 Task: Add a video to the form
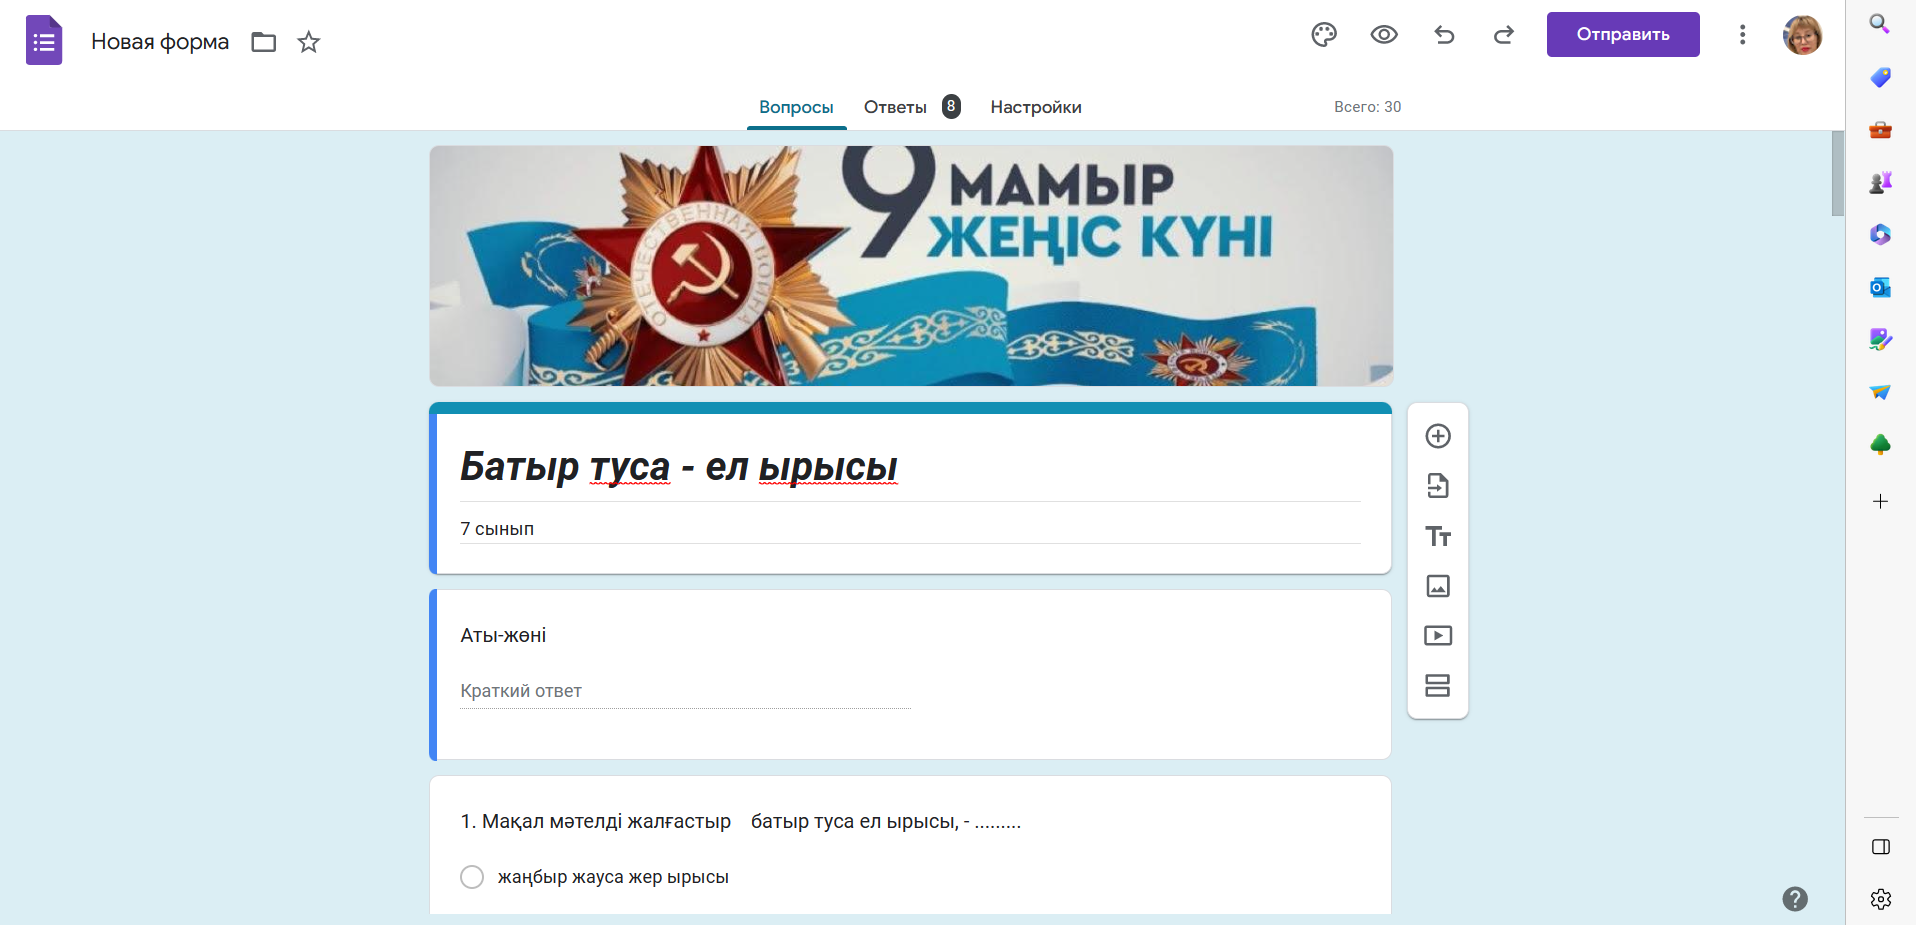[x=1438, y=636]
